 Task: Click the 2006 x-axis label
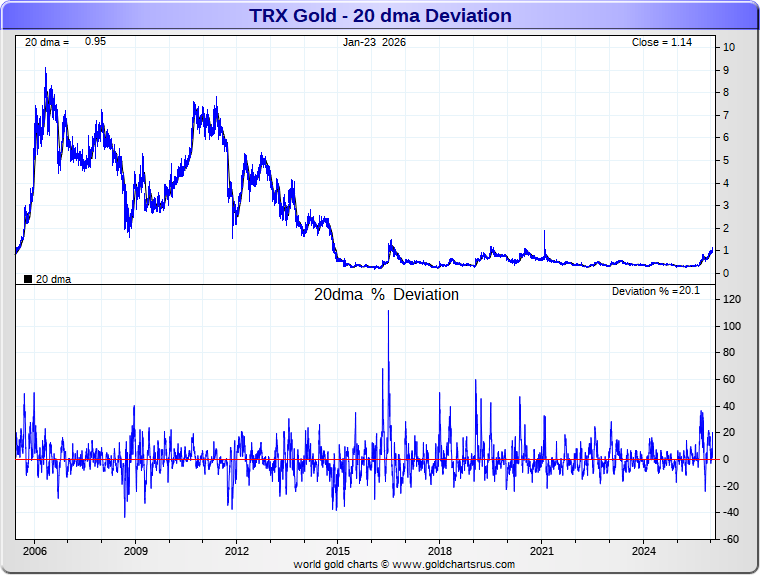(x=35, y=551)
